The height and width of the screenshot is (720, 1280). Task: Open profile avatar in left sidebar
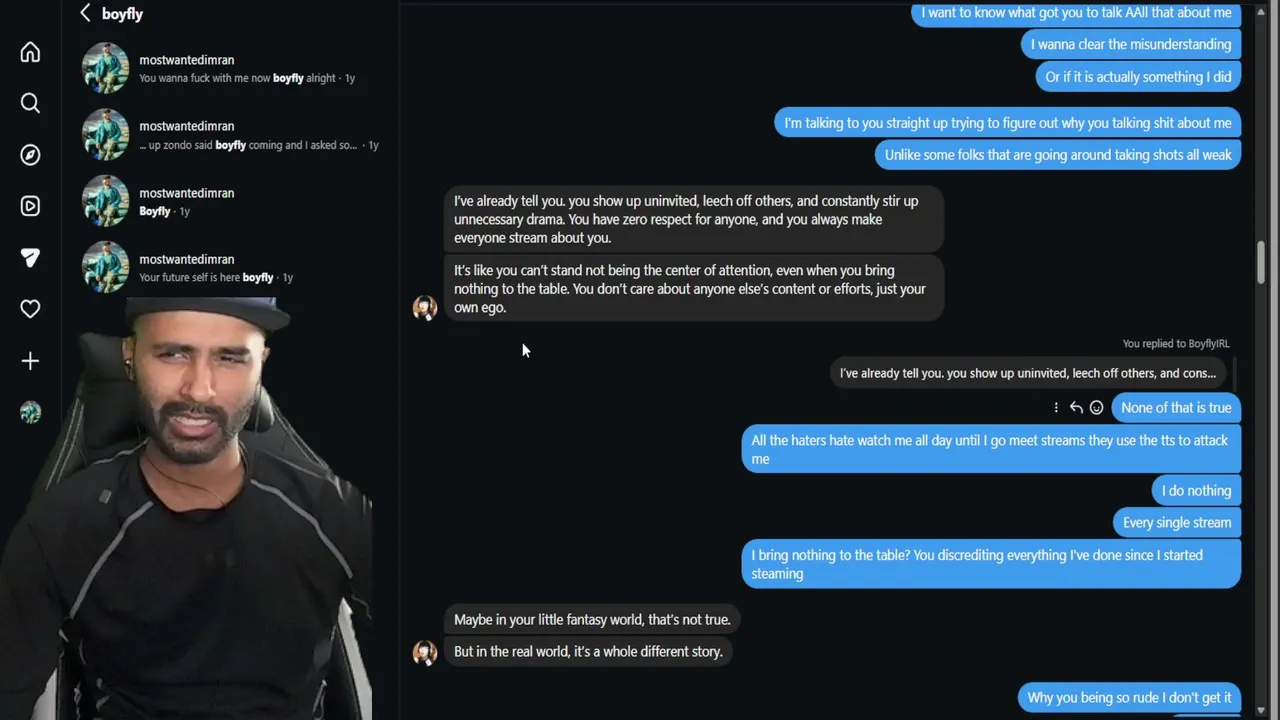tap(30, 412)
